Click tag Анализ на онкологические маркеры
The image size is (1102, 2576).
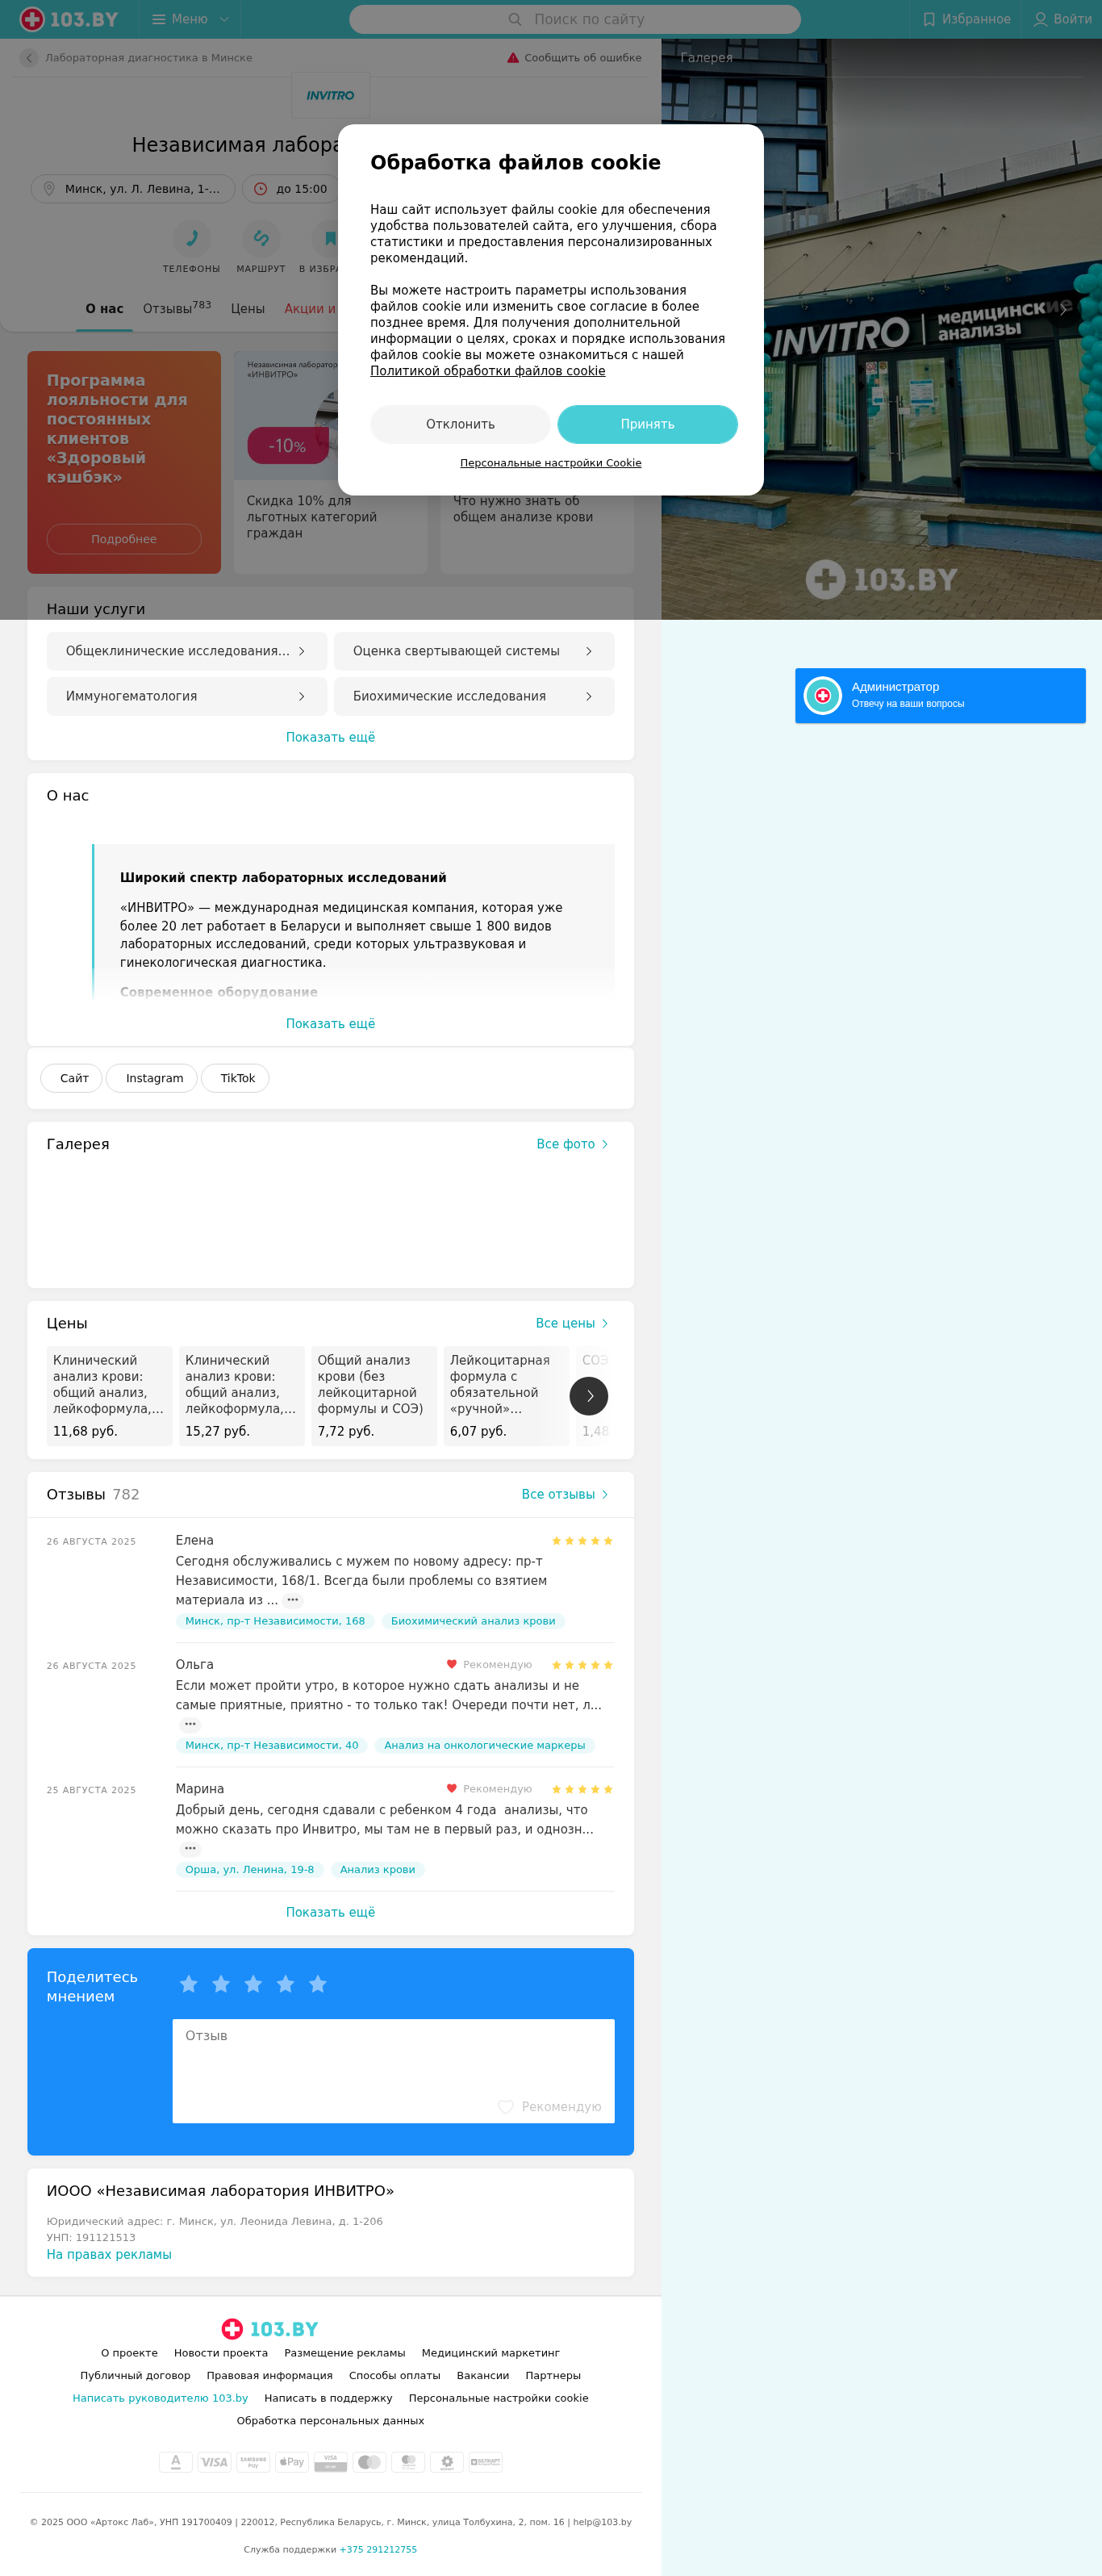[x=485, y=1745]
